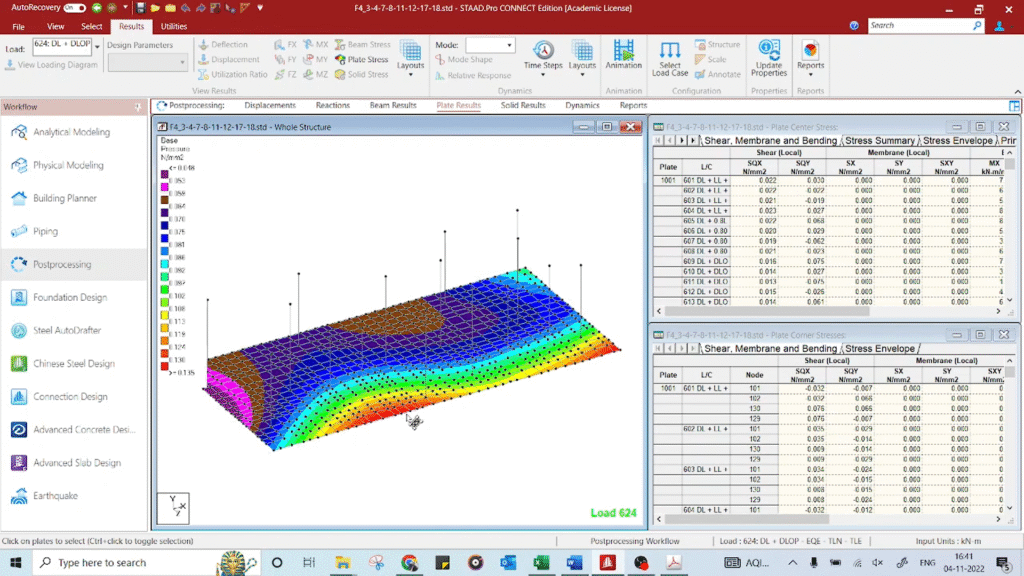Open the Displacements postprocessing tab
The image size is (1024, 576).
tap(270, 105)
